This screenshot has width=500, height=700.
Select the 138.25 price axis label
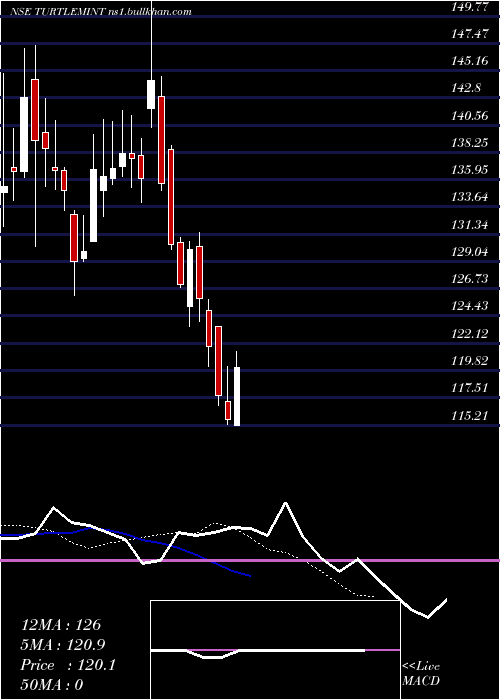tap(469, 143)
